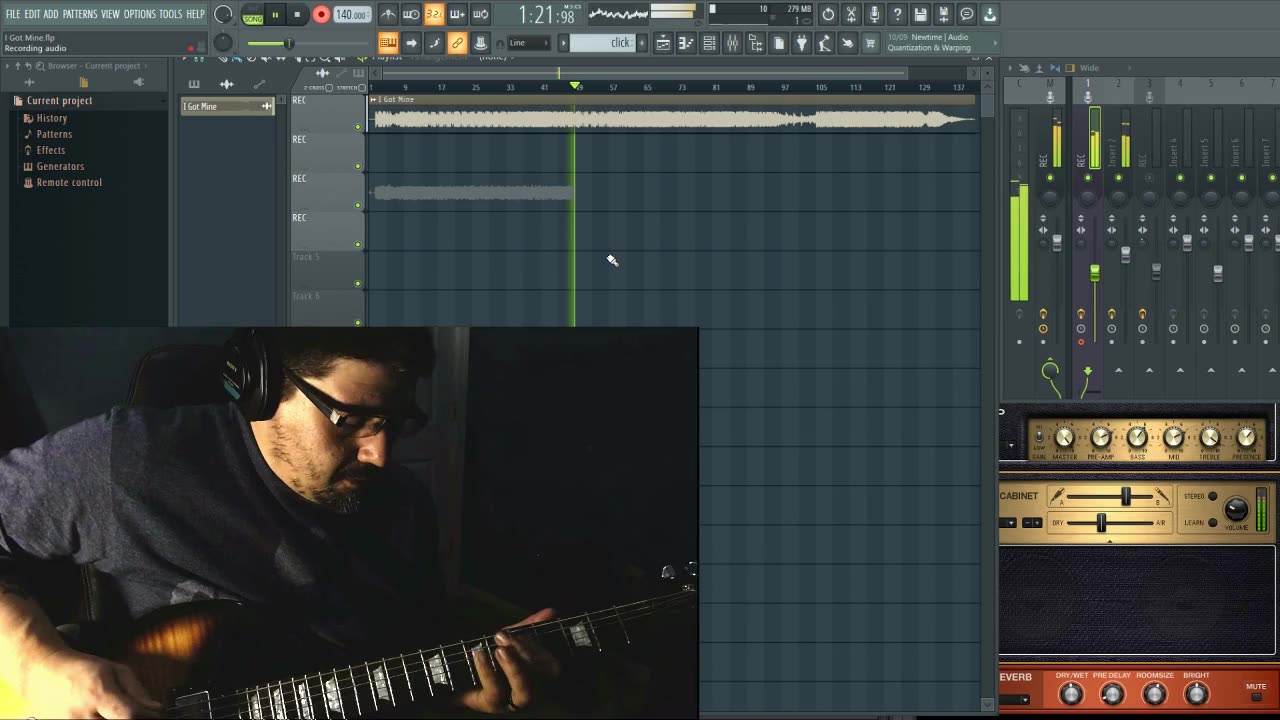1280x720 pixels.
Task: Click the Insert 1 mixer fader
Action: click(x=1095, y=273)
